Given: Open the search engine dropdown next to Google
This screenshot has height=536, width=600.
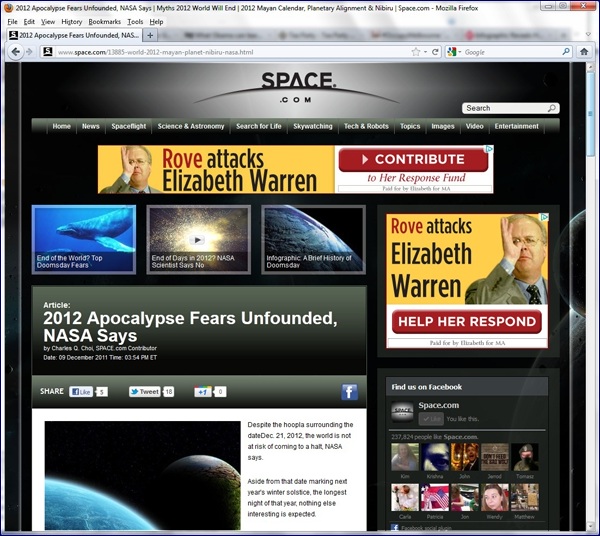Looking at the screenshot, I should click(460, 52).
